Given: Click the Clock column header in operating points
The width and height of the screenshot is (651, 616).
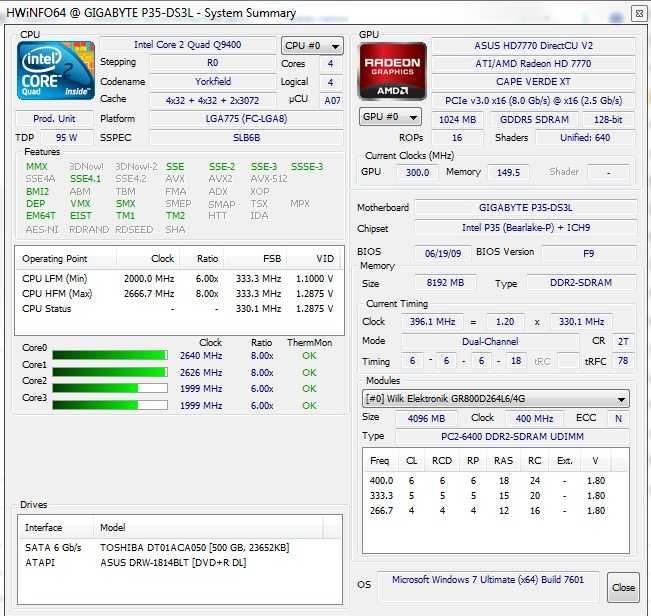Looking at the screenshot, I should (x=148, y=259).
